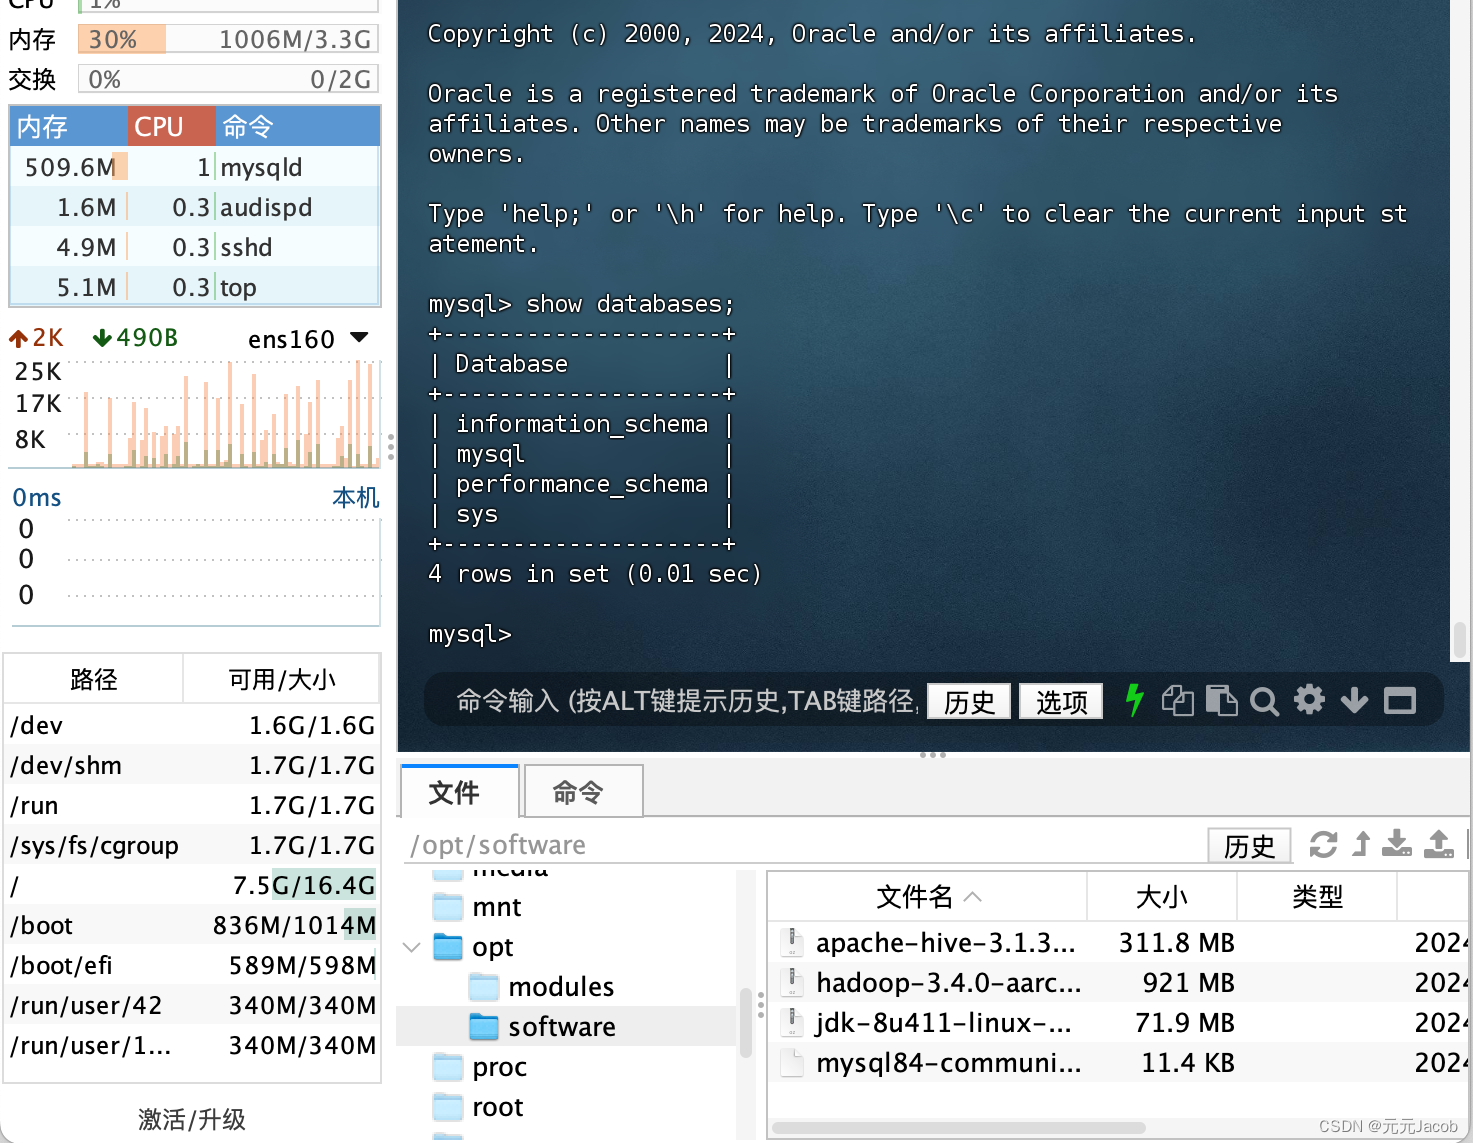Click the modules folder icon

pyautogui.click(x=484, y=986)
